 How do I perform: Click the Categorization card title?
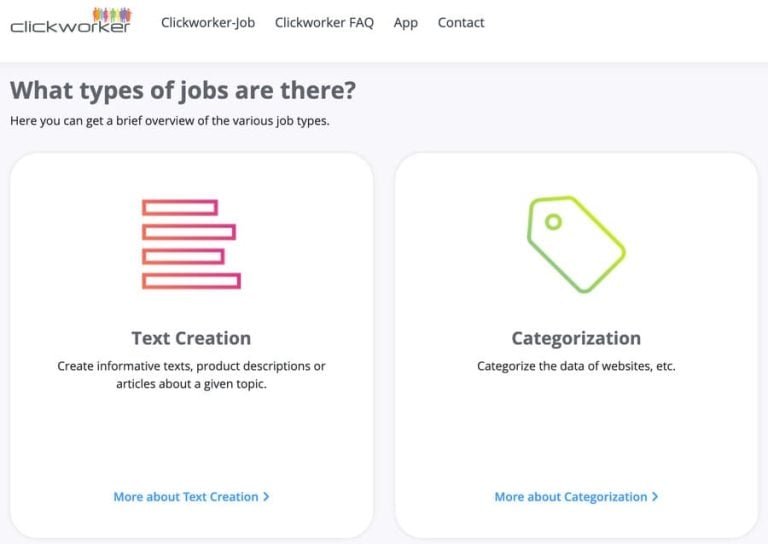tap(576, 338)
